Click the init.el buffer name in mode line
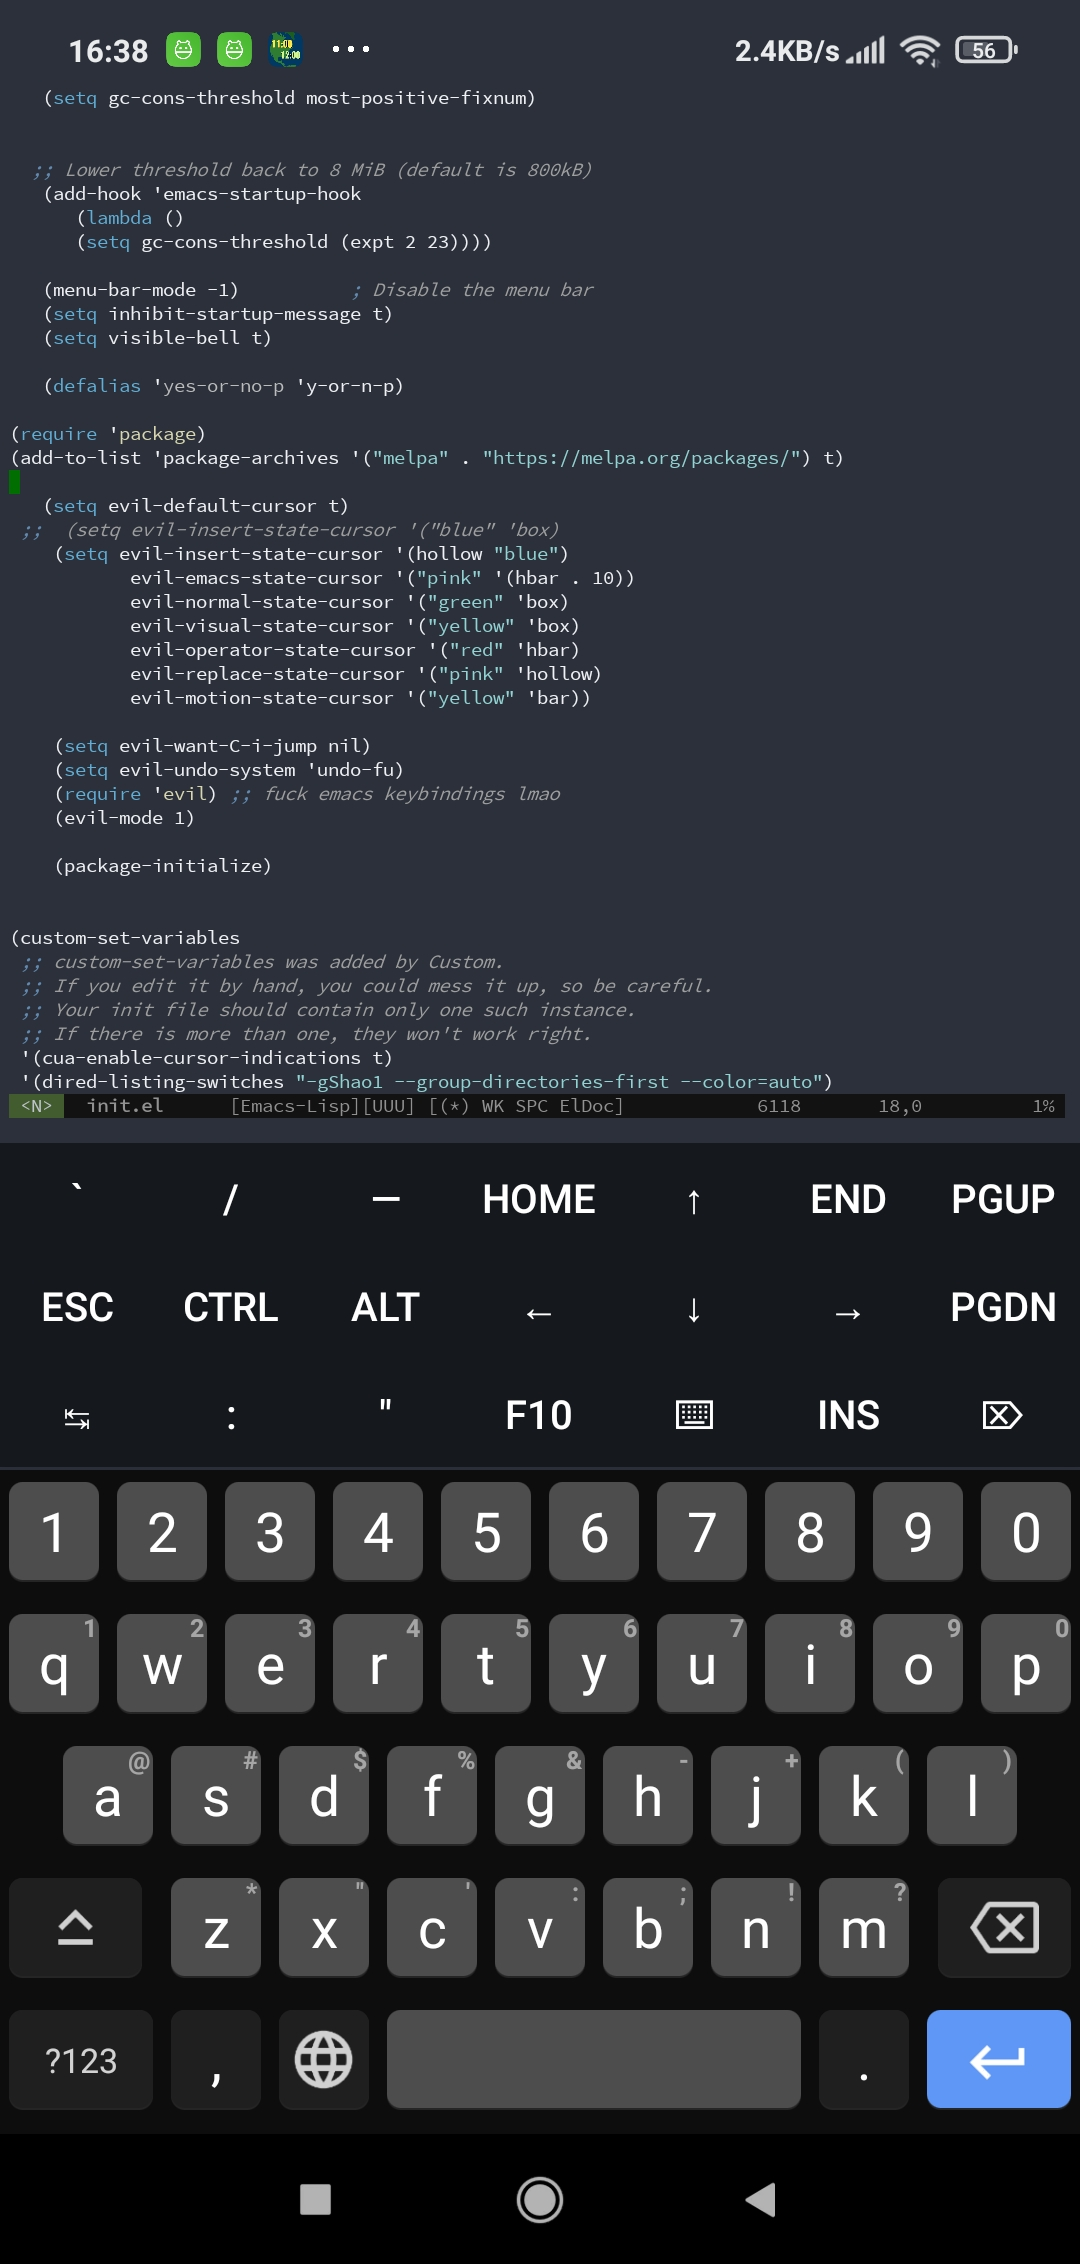Viewport: 1080px width, 2264px height. [x=125, y=1106]
